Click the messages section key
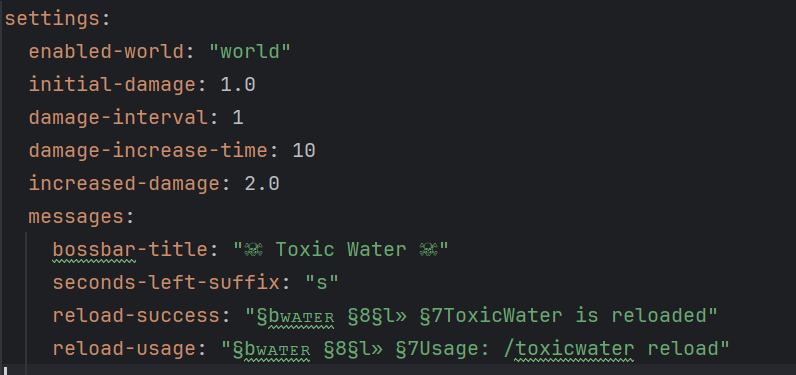The width and height of the screenshot is (796, 375). click(x=76, y=217)
